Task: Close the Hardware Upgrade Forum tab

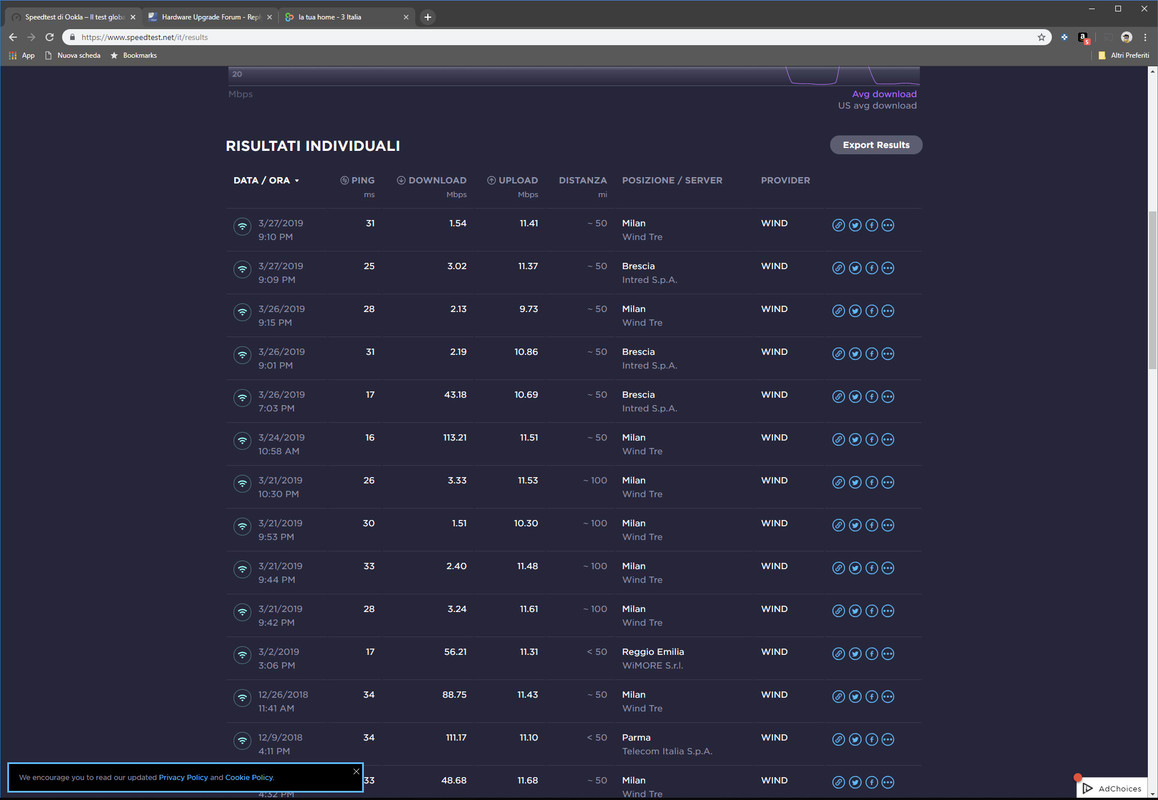Action: pyautogui.click(x=269, y=17)
